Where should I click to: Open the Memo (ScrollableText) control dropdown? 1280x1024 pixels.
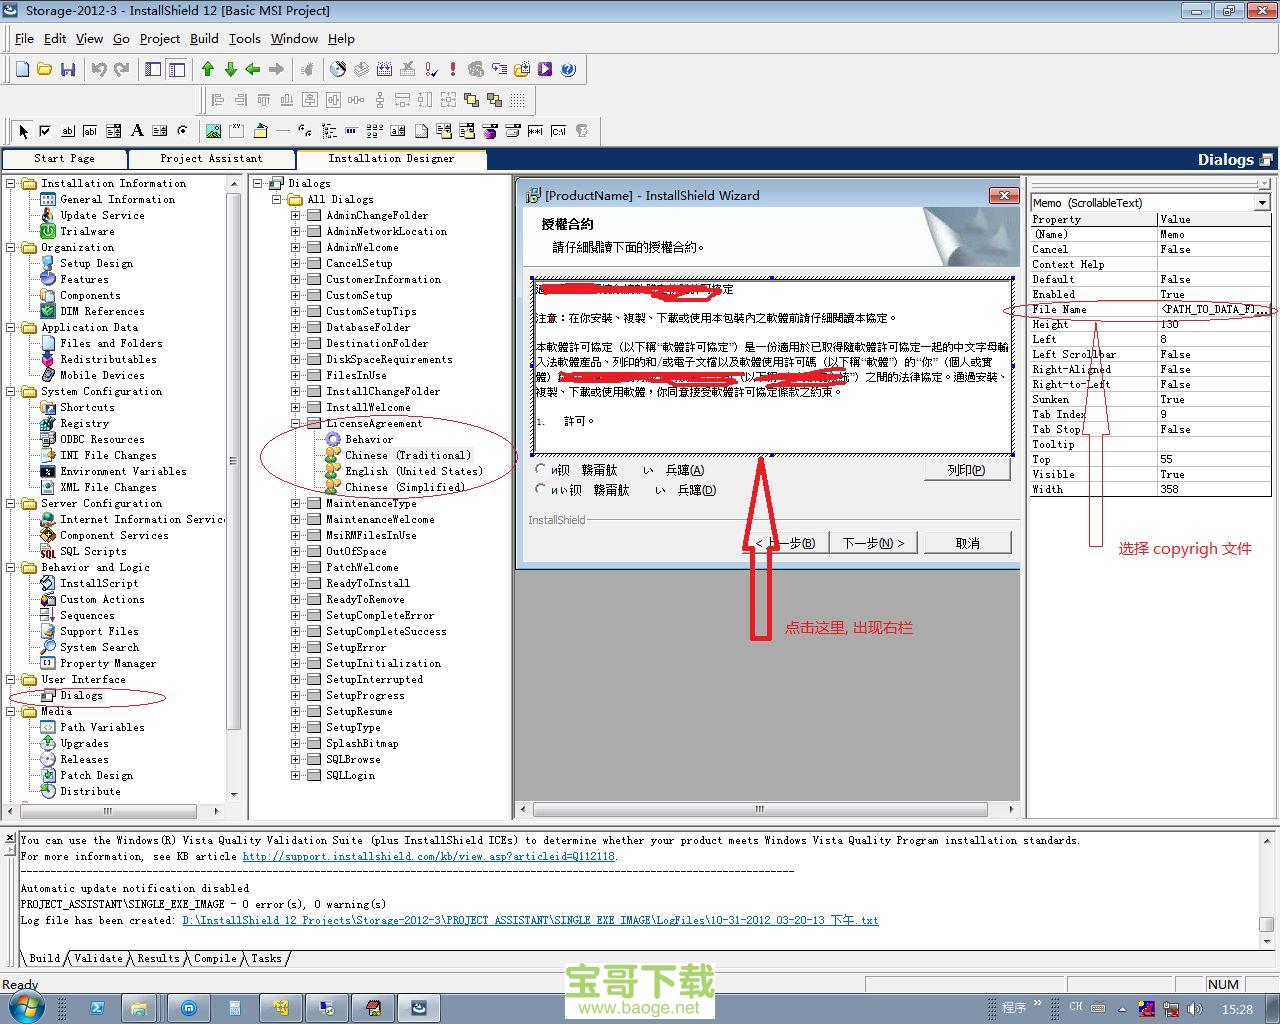tap(1262, 202)
